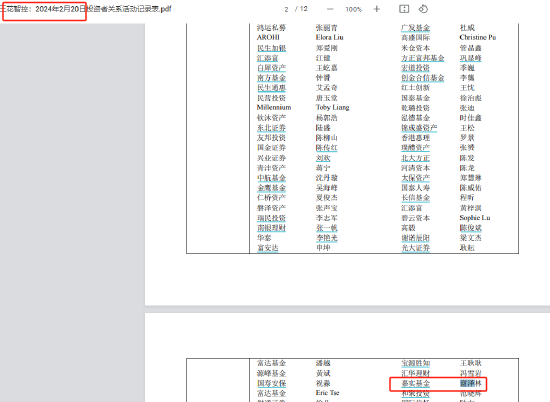Click the PDF file name title
Viewport: 550px width, 402px height.
(x=86, y=9)
